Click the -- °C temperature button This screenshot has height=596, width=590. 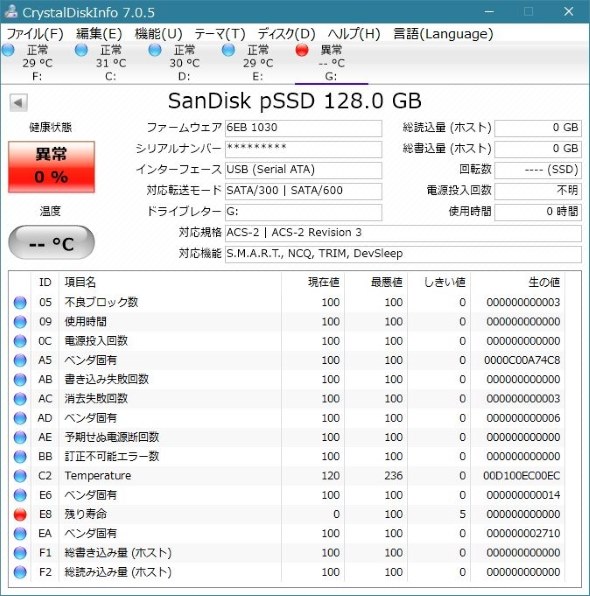pos(51,243)
